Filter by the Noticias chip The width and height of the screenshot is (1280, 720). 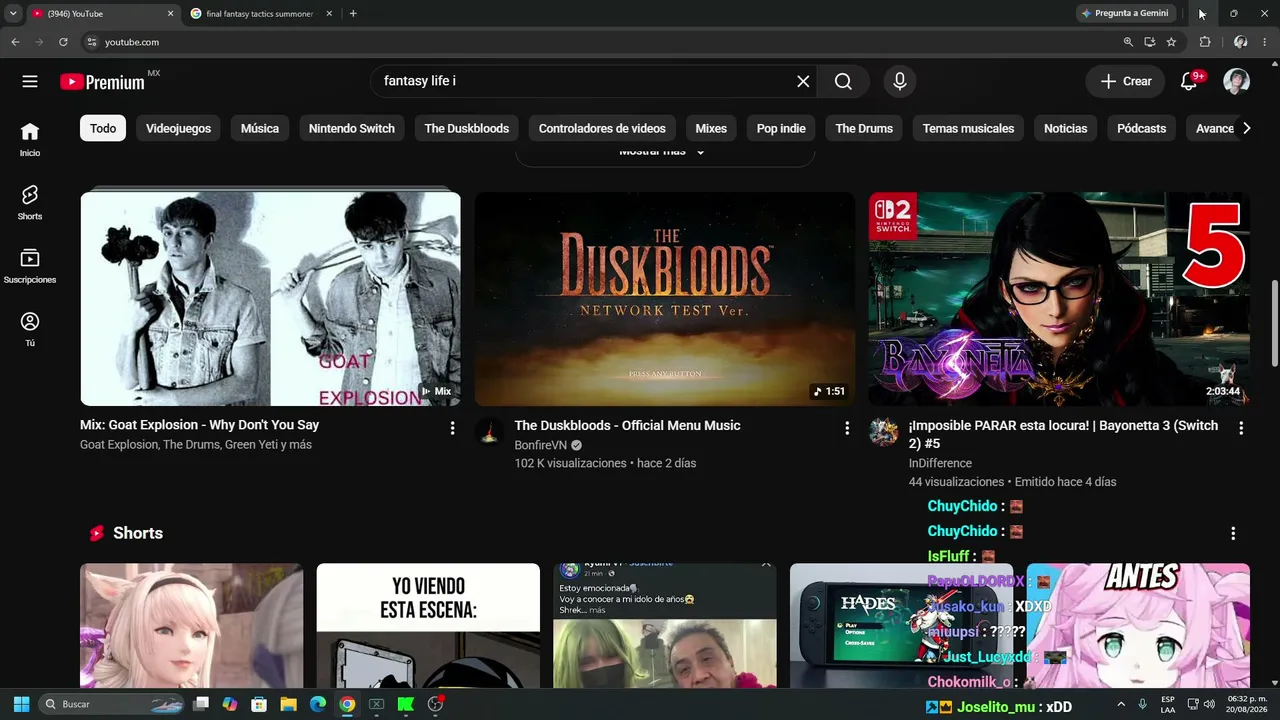point(1066,128)
